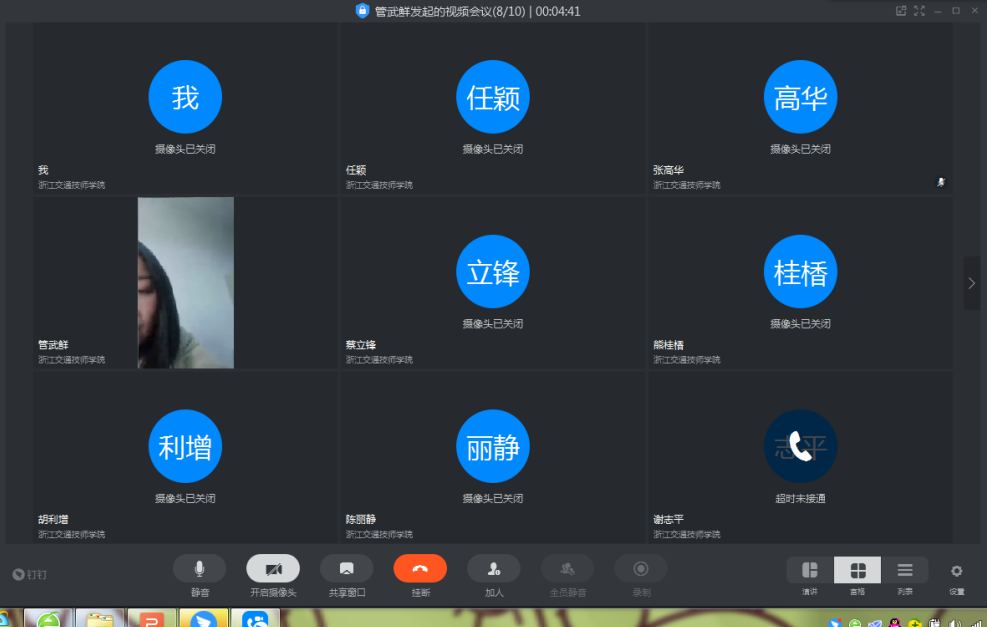
Task: Mute all participants with 全员静音
Action: tap(567, 568)
